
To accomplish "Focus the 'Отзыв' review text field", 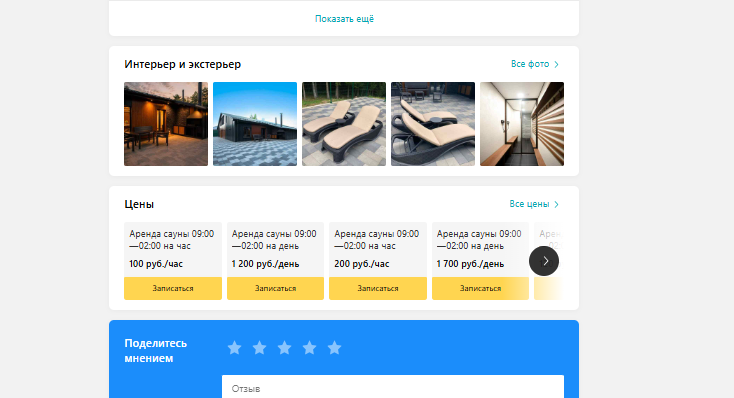I will click(393, 387).
